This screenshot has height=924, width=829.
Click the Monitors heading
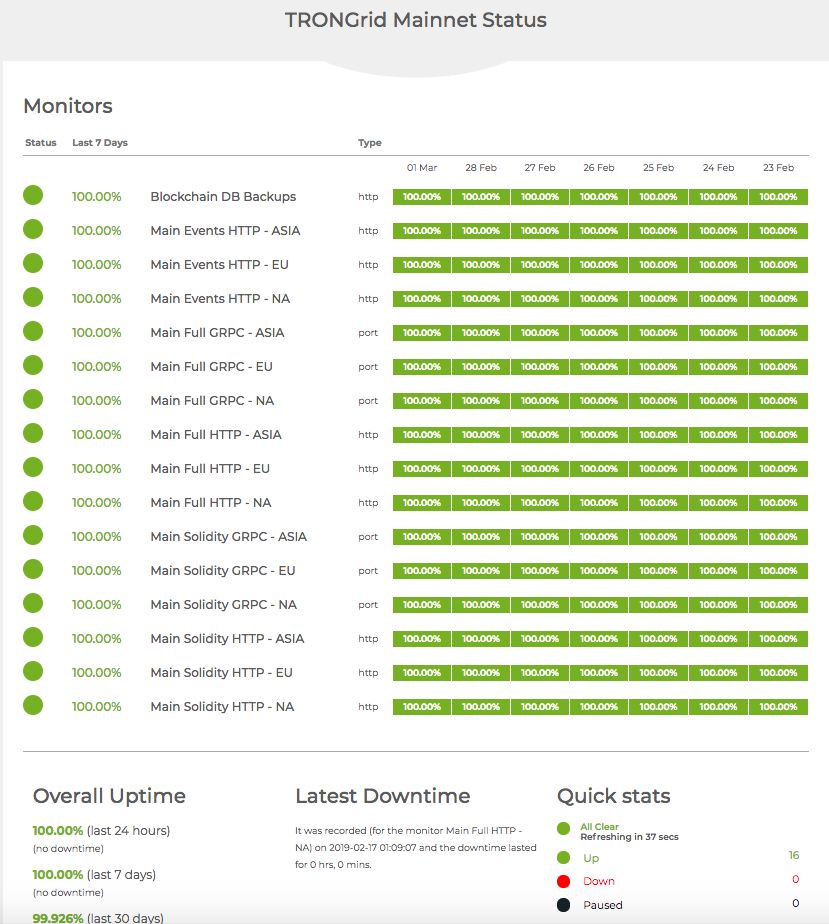[x=68, y=106]
